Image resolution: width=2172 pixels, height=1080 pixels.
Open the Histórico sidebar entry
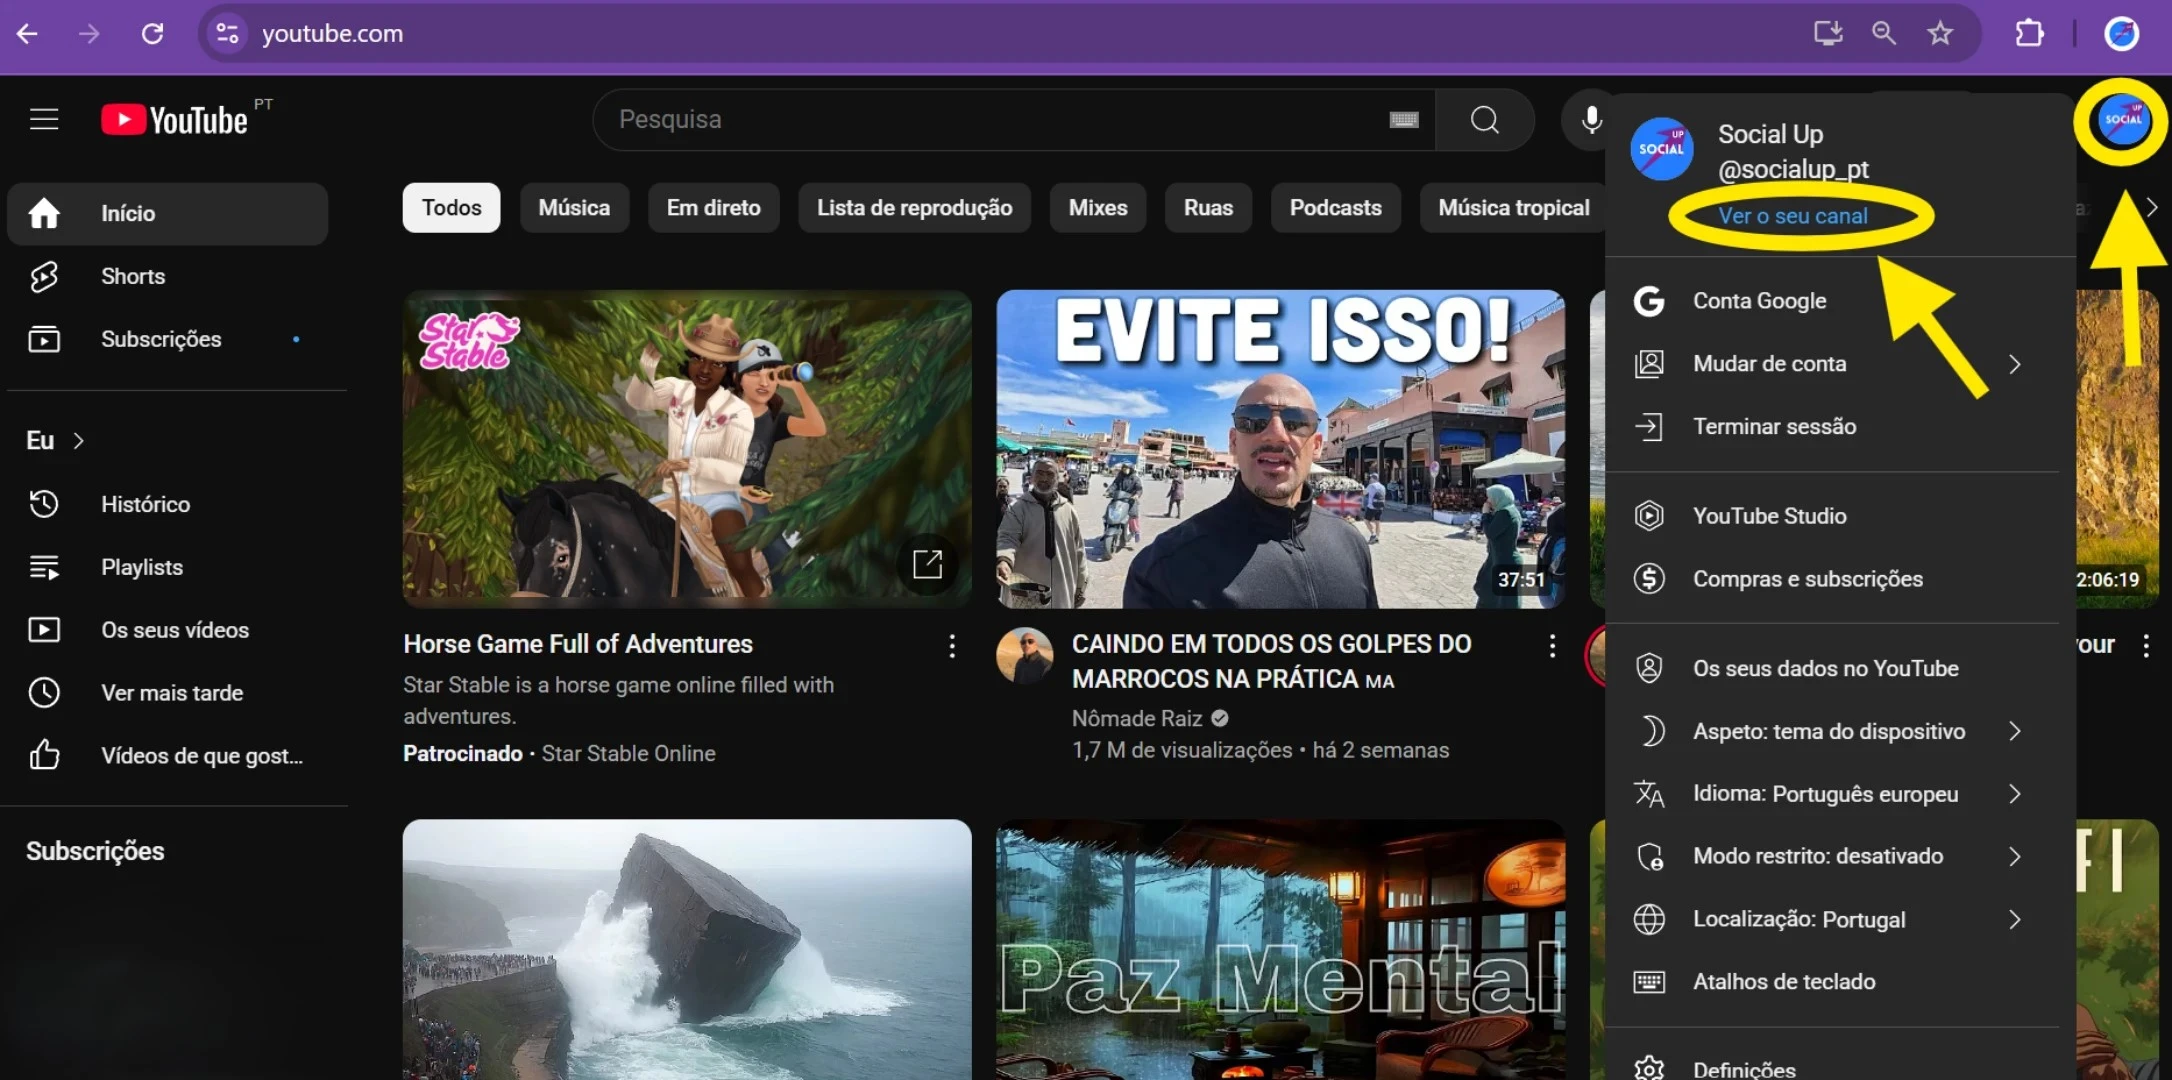point(168,504)
